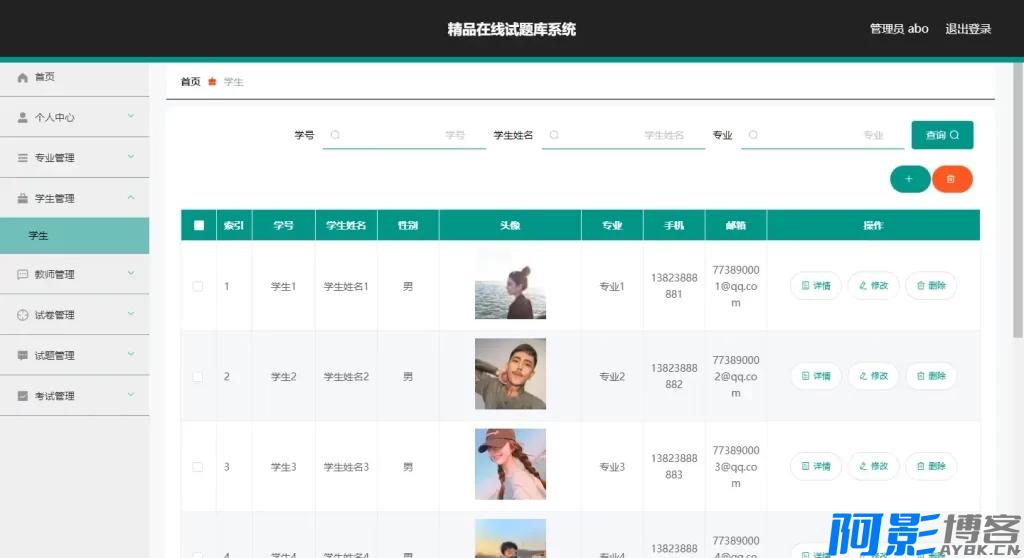Click the vertical page scrollbar
Screen dimensions: 1024x558
[x=1018, y=200]
